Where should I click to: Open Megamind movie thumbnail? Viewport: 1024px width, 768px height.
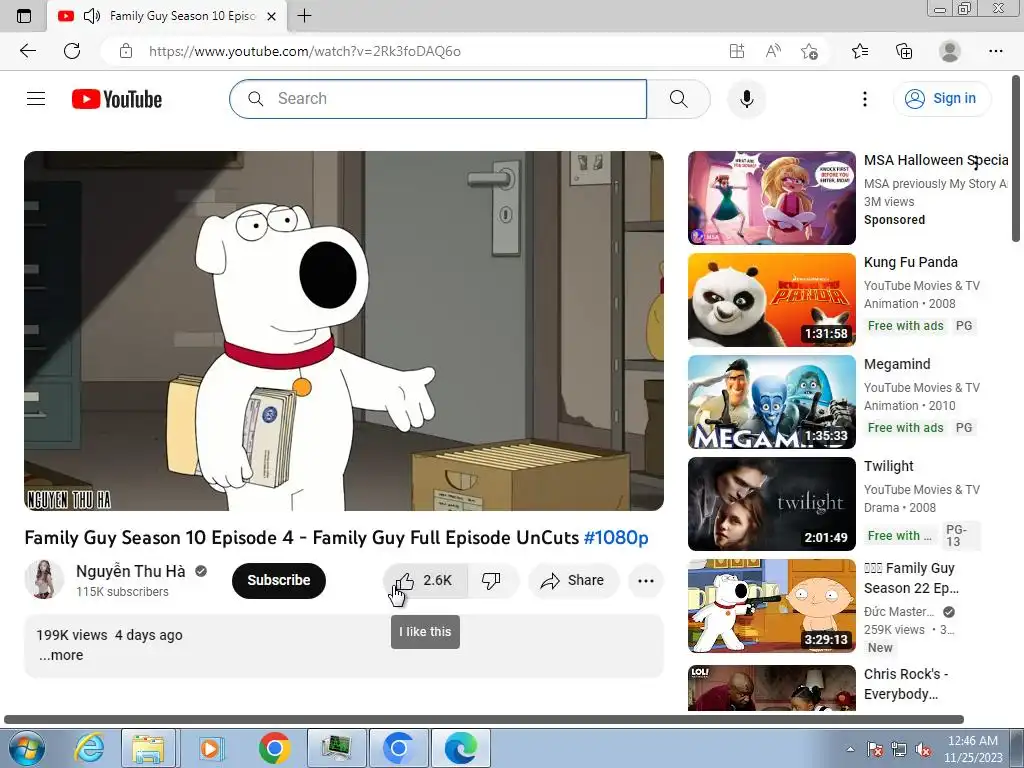pyautogui.click(x=771, y=402)
